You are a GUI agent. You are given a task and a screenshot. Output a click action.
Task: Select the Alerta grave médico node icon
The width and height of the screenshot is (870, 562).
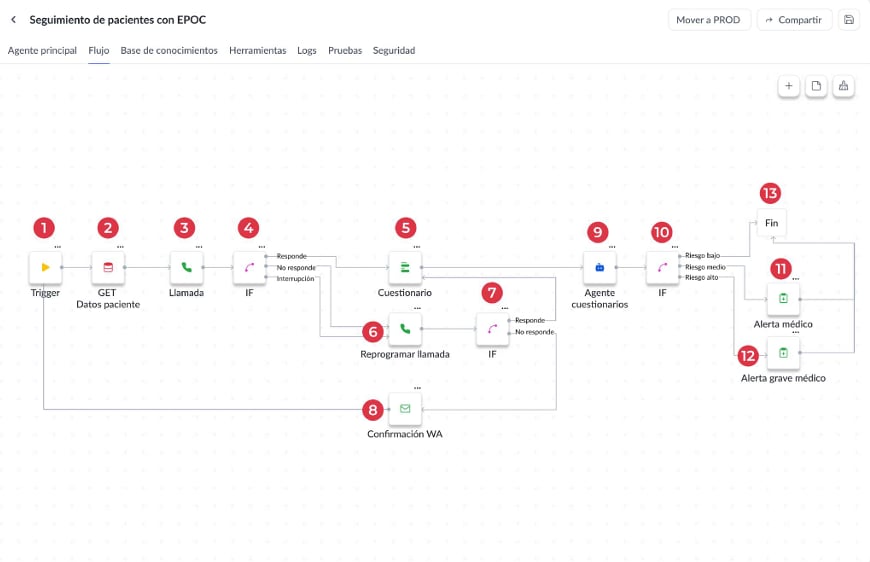(x=783, y=353)
